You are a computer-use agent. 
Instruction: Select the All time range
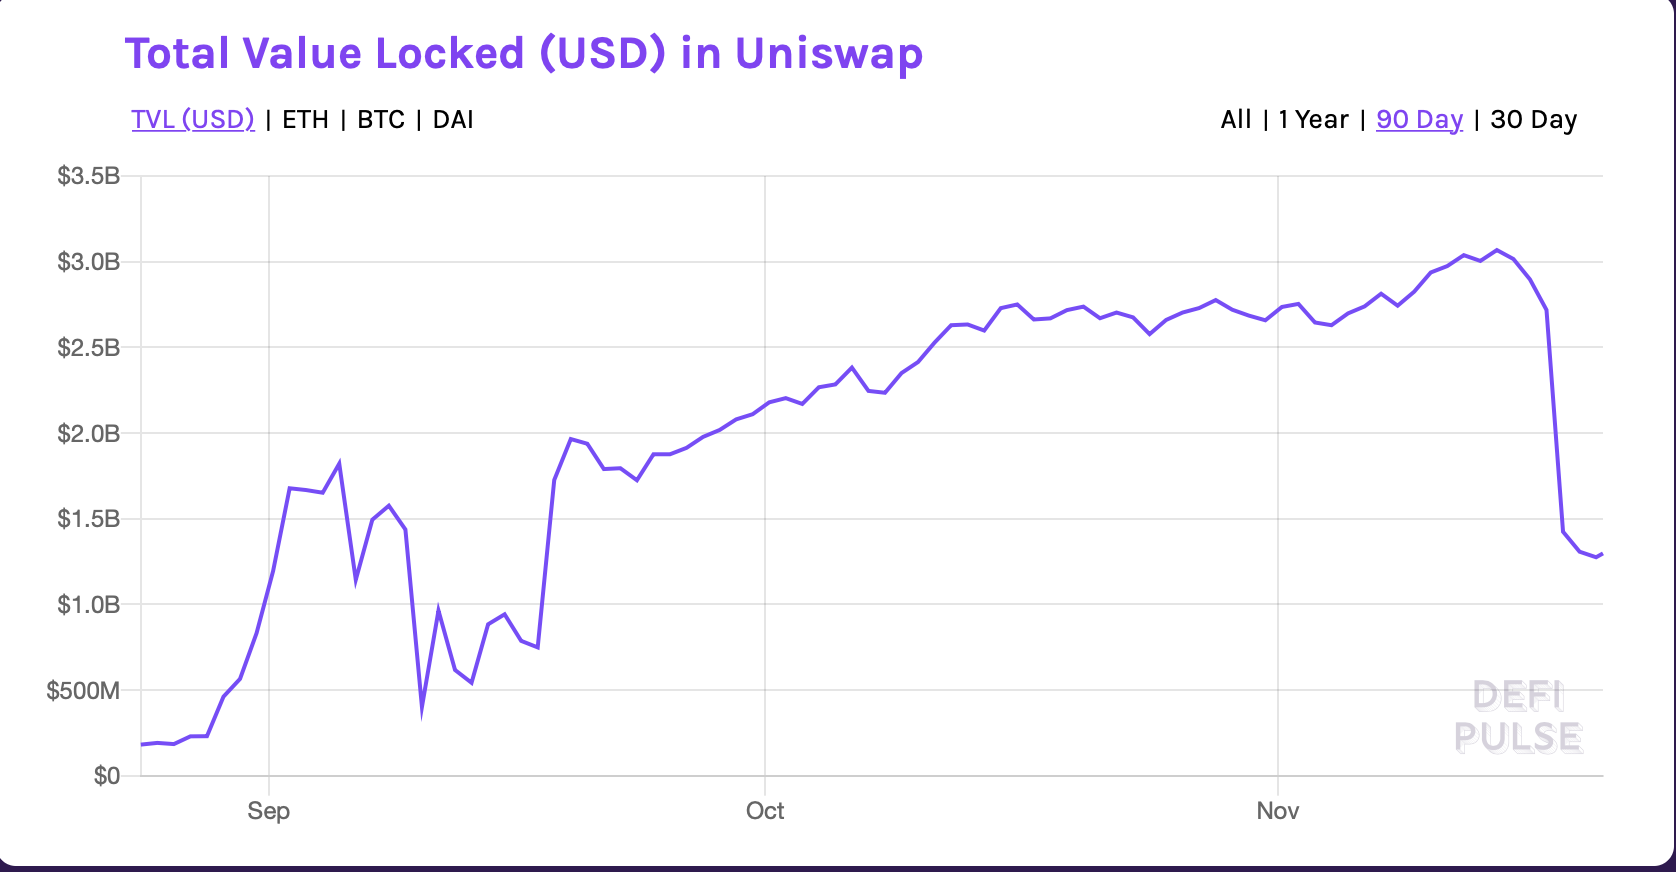coord(1235,119)
